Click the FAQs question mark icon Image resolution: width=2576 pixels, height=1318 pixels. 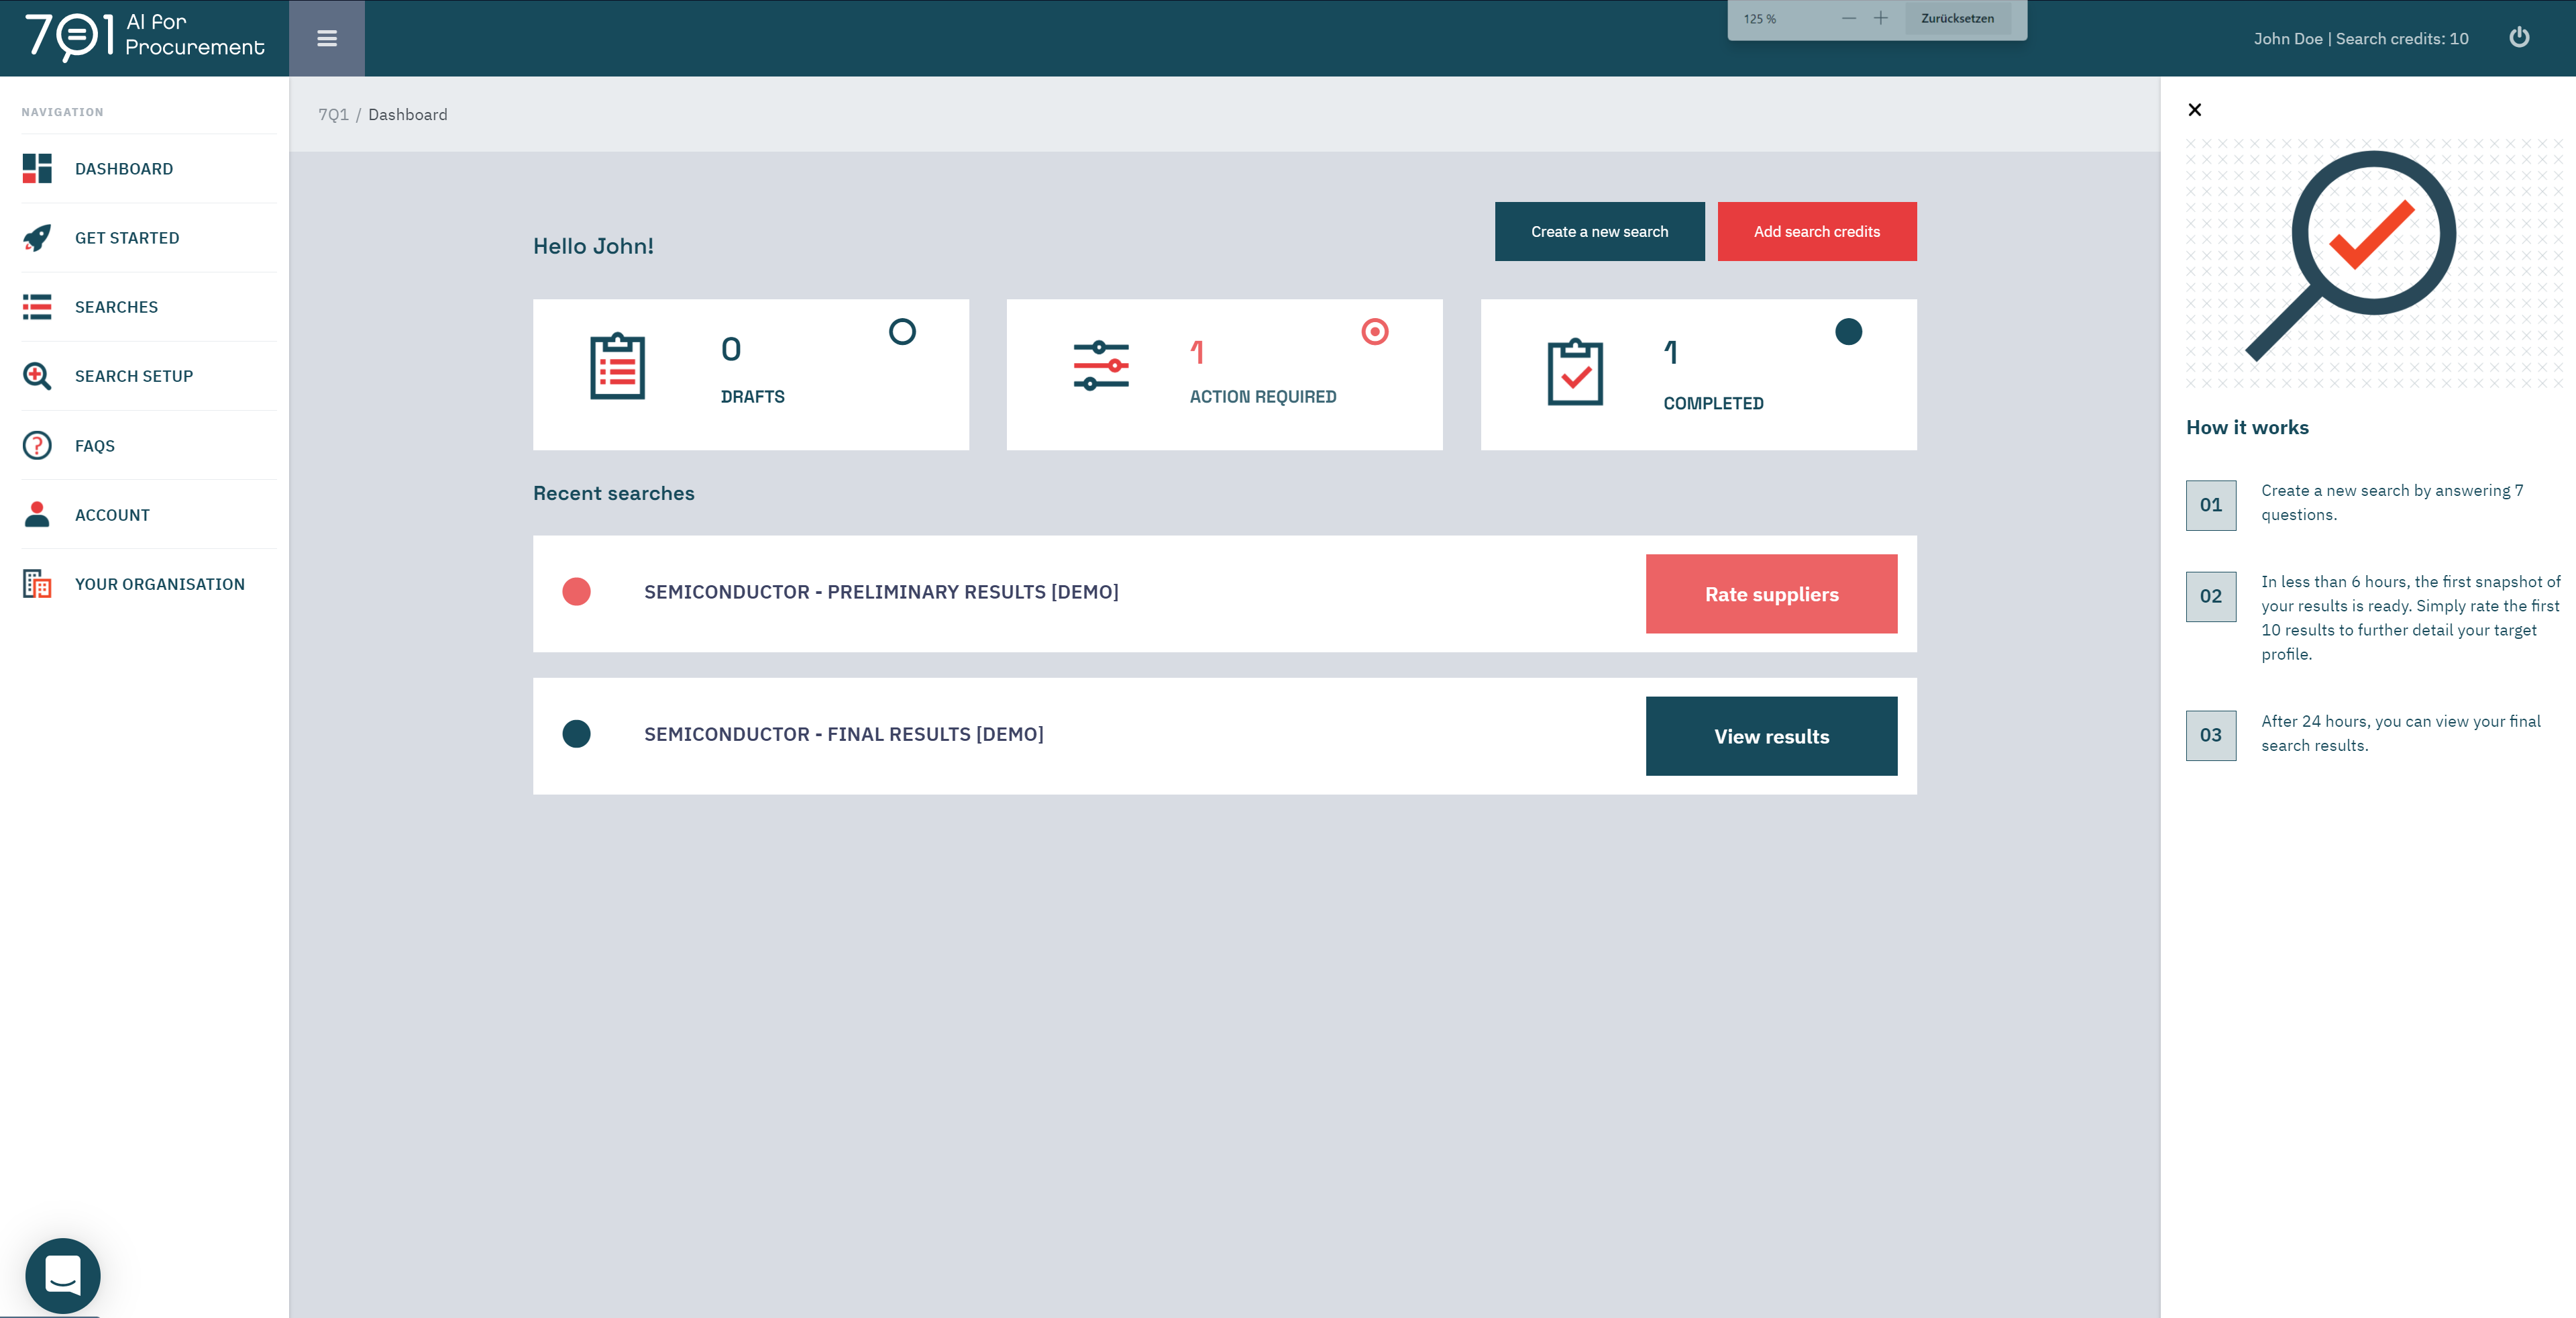(x=37, y=445)
